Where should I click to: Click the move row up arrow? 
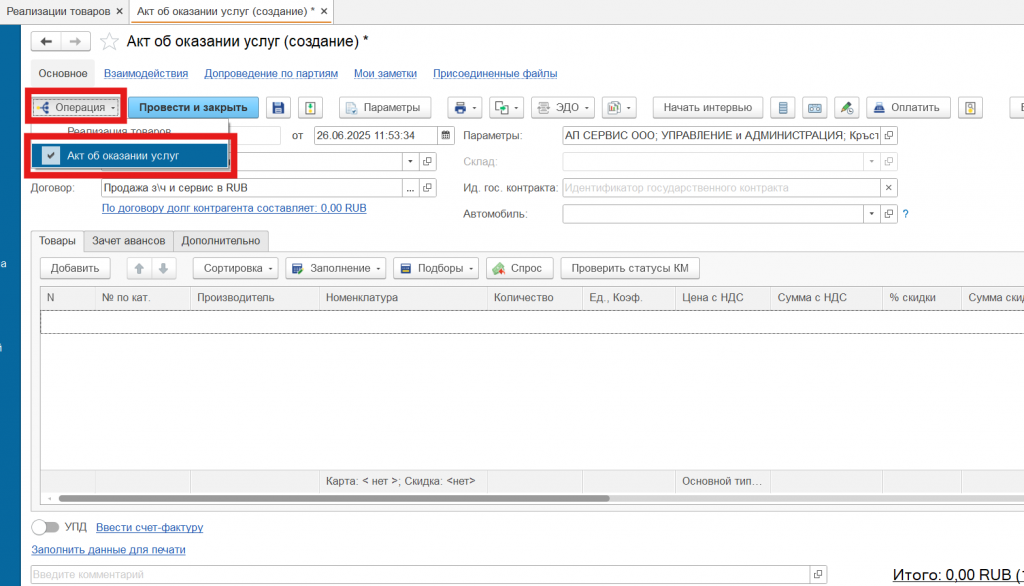coord(139,268)
